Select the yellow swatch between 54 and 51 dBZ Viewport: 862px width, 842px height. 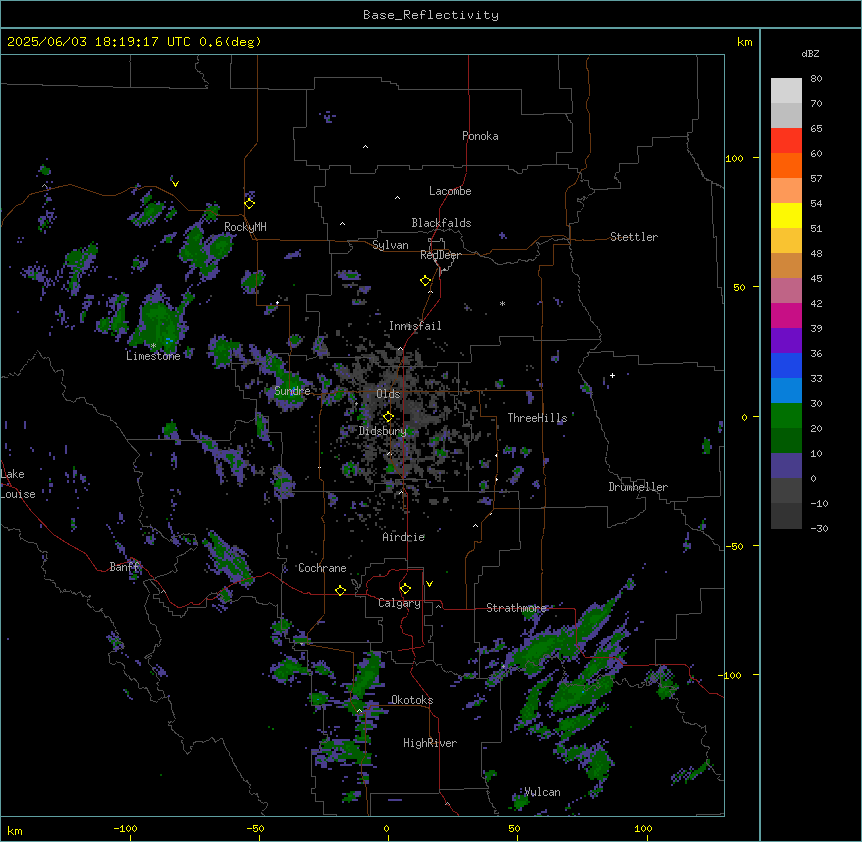click(786, 216)
